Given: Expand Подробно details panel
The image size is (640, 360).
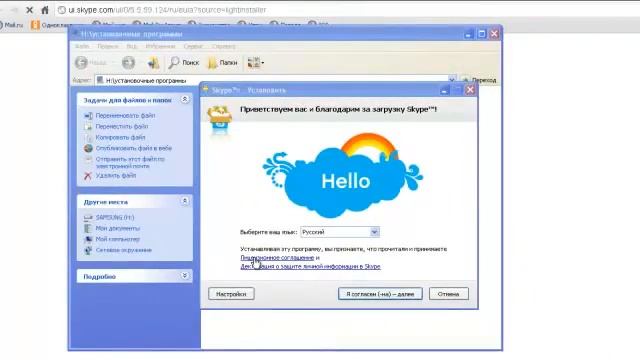Looking at the screenshot, I should click(x=184, y=276).
